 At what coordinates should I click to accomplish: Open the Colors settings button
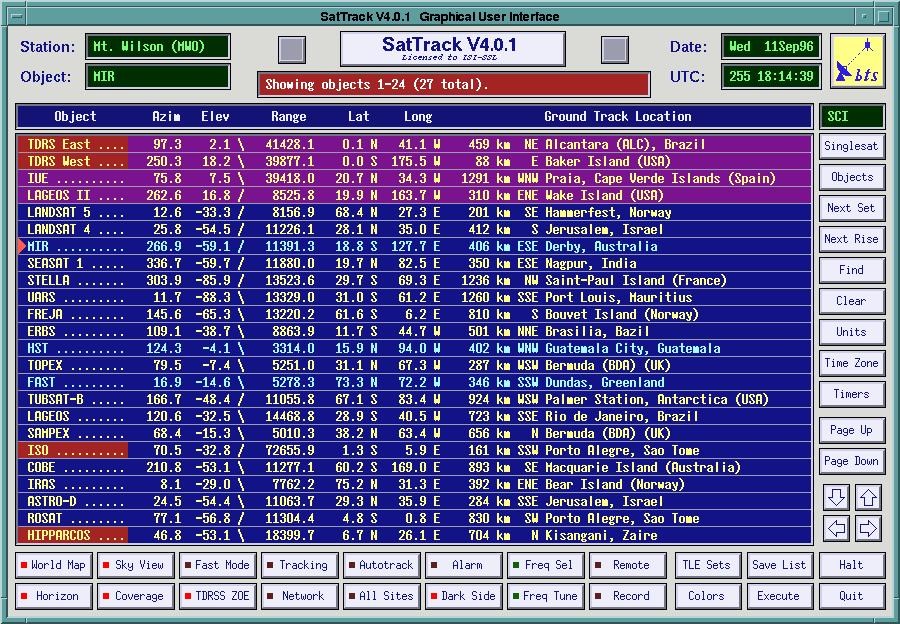point(706,596)
